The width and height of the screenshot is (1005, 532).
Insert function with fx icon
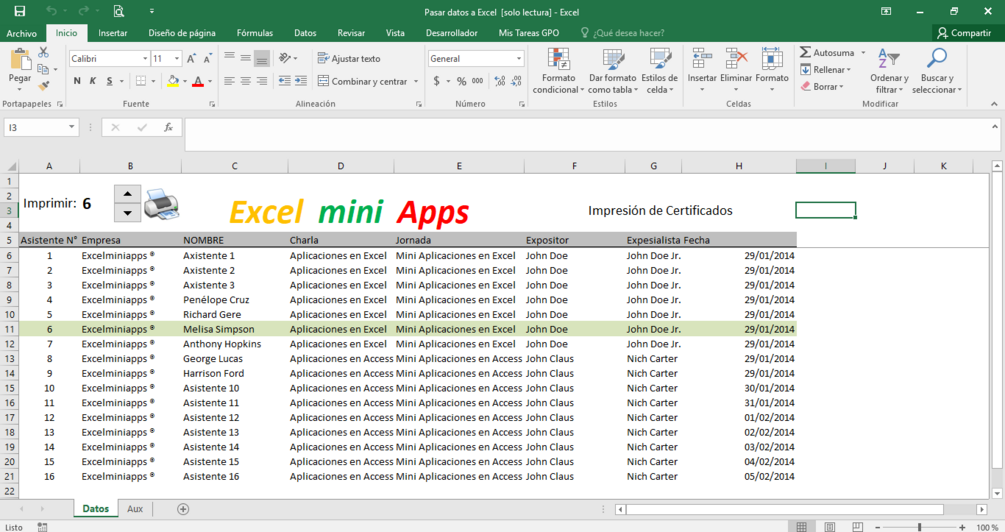tap(169, 128)
